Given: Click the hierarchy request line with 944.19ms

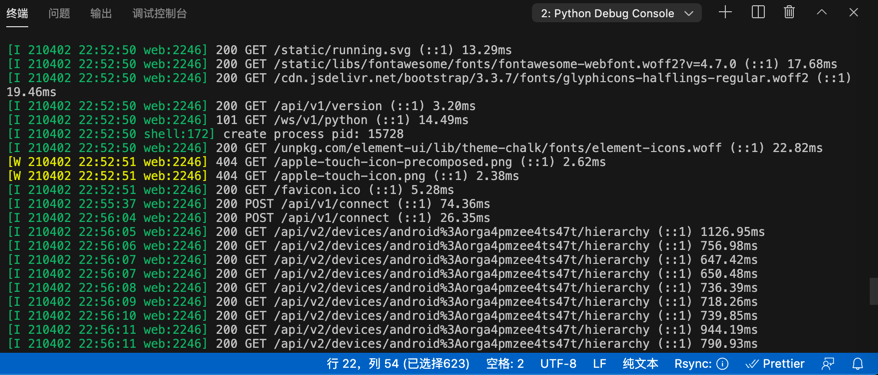Looking at the screenshot, I should 382,330.
